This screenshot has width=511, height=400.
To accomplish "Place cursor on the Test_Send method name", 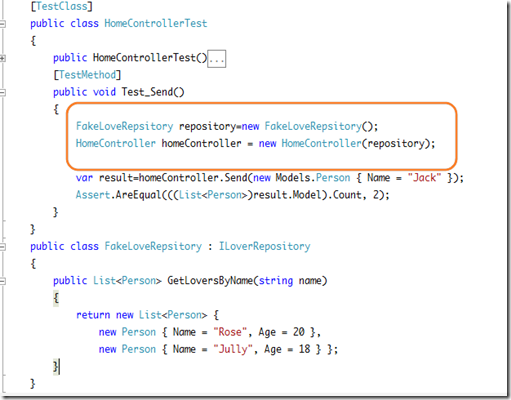I will click(x=147, y=92).
